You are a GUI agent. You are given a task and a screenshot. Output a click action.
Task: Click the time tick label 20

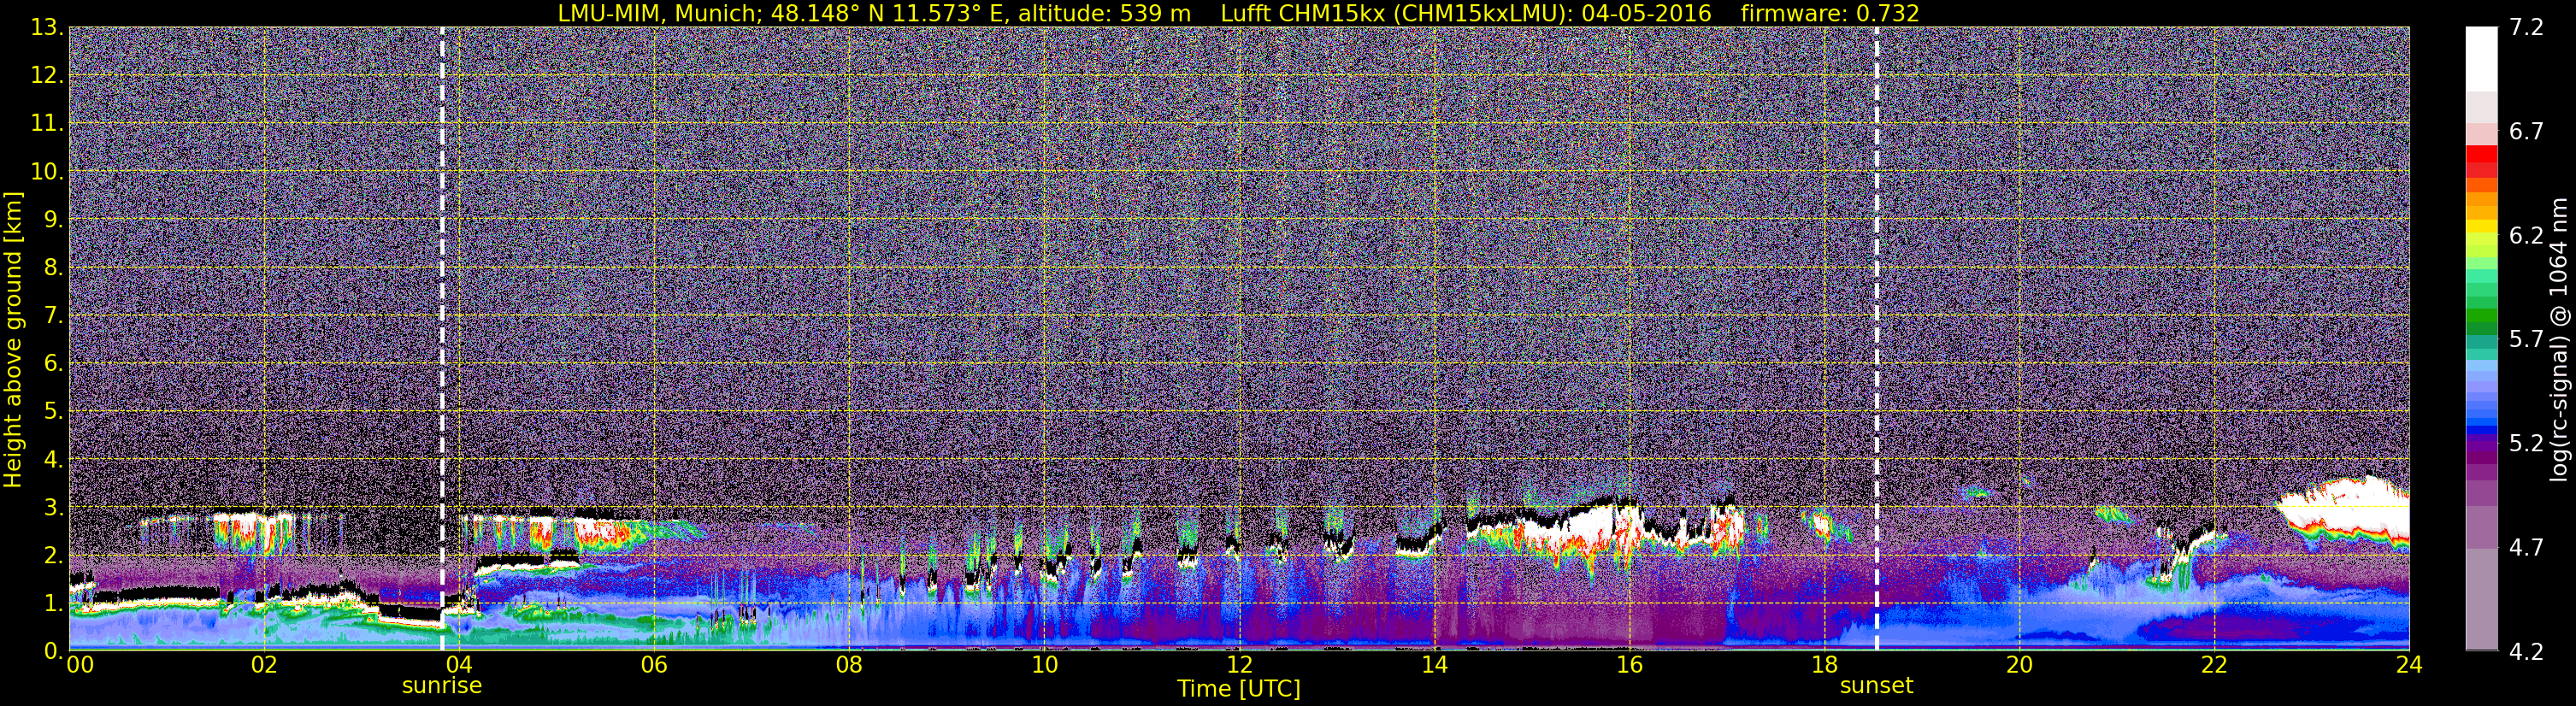[x=2019, y=665]
